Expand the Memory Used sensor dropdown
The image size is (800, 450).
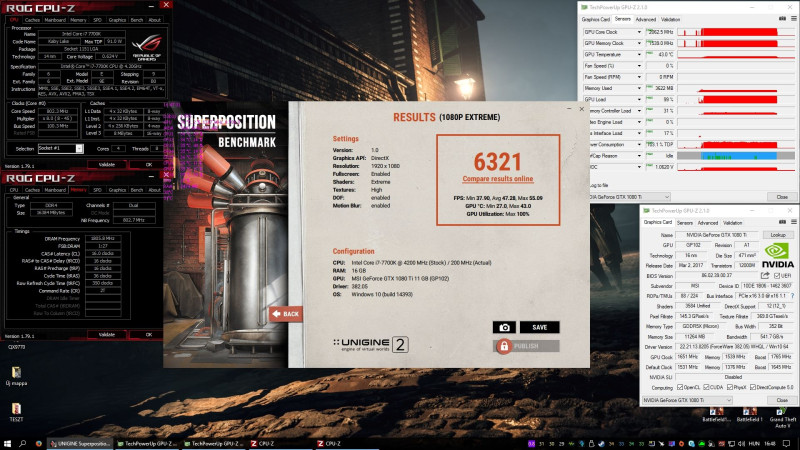coord(639,88)
